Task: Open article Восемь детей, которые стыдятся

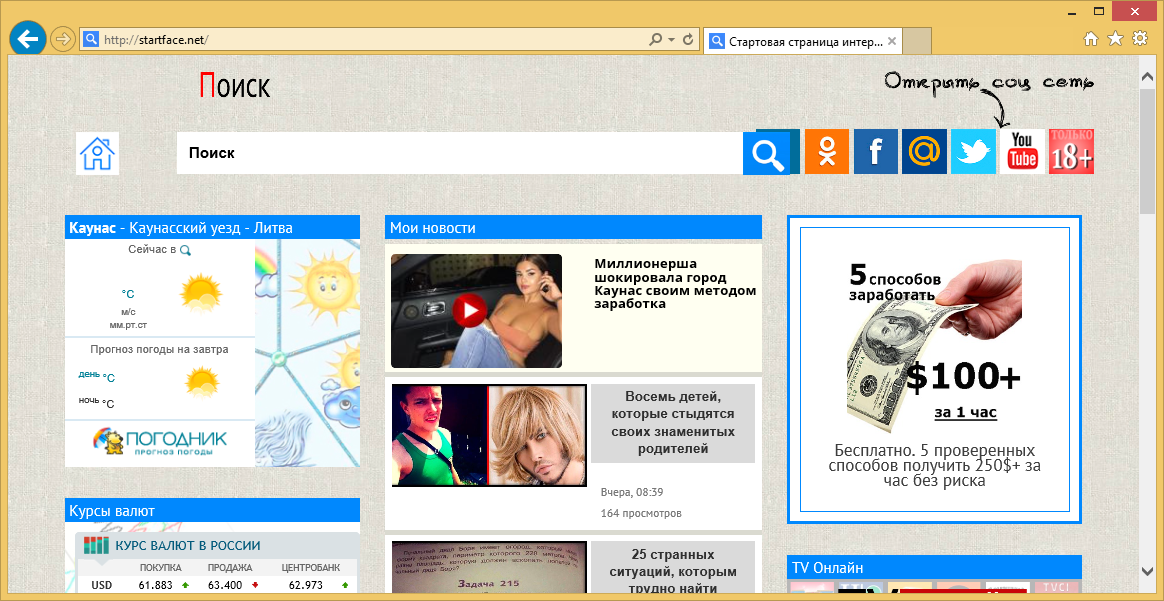Action: tap(673, 423)
